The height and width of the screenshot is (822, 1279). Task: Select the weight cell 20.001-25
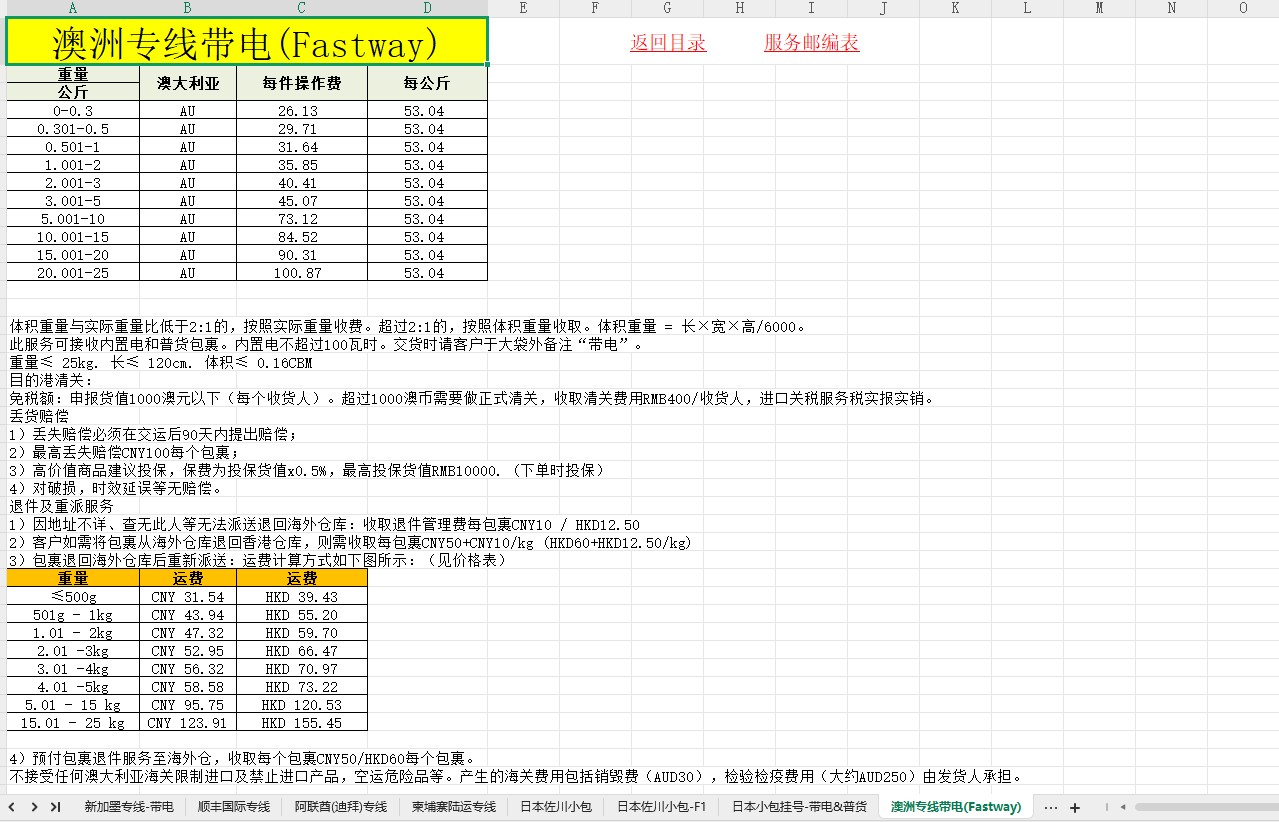click(x=73, y=273)
